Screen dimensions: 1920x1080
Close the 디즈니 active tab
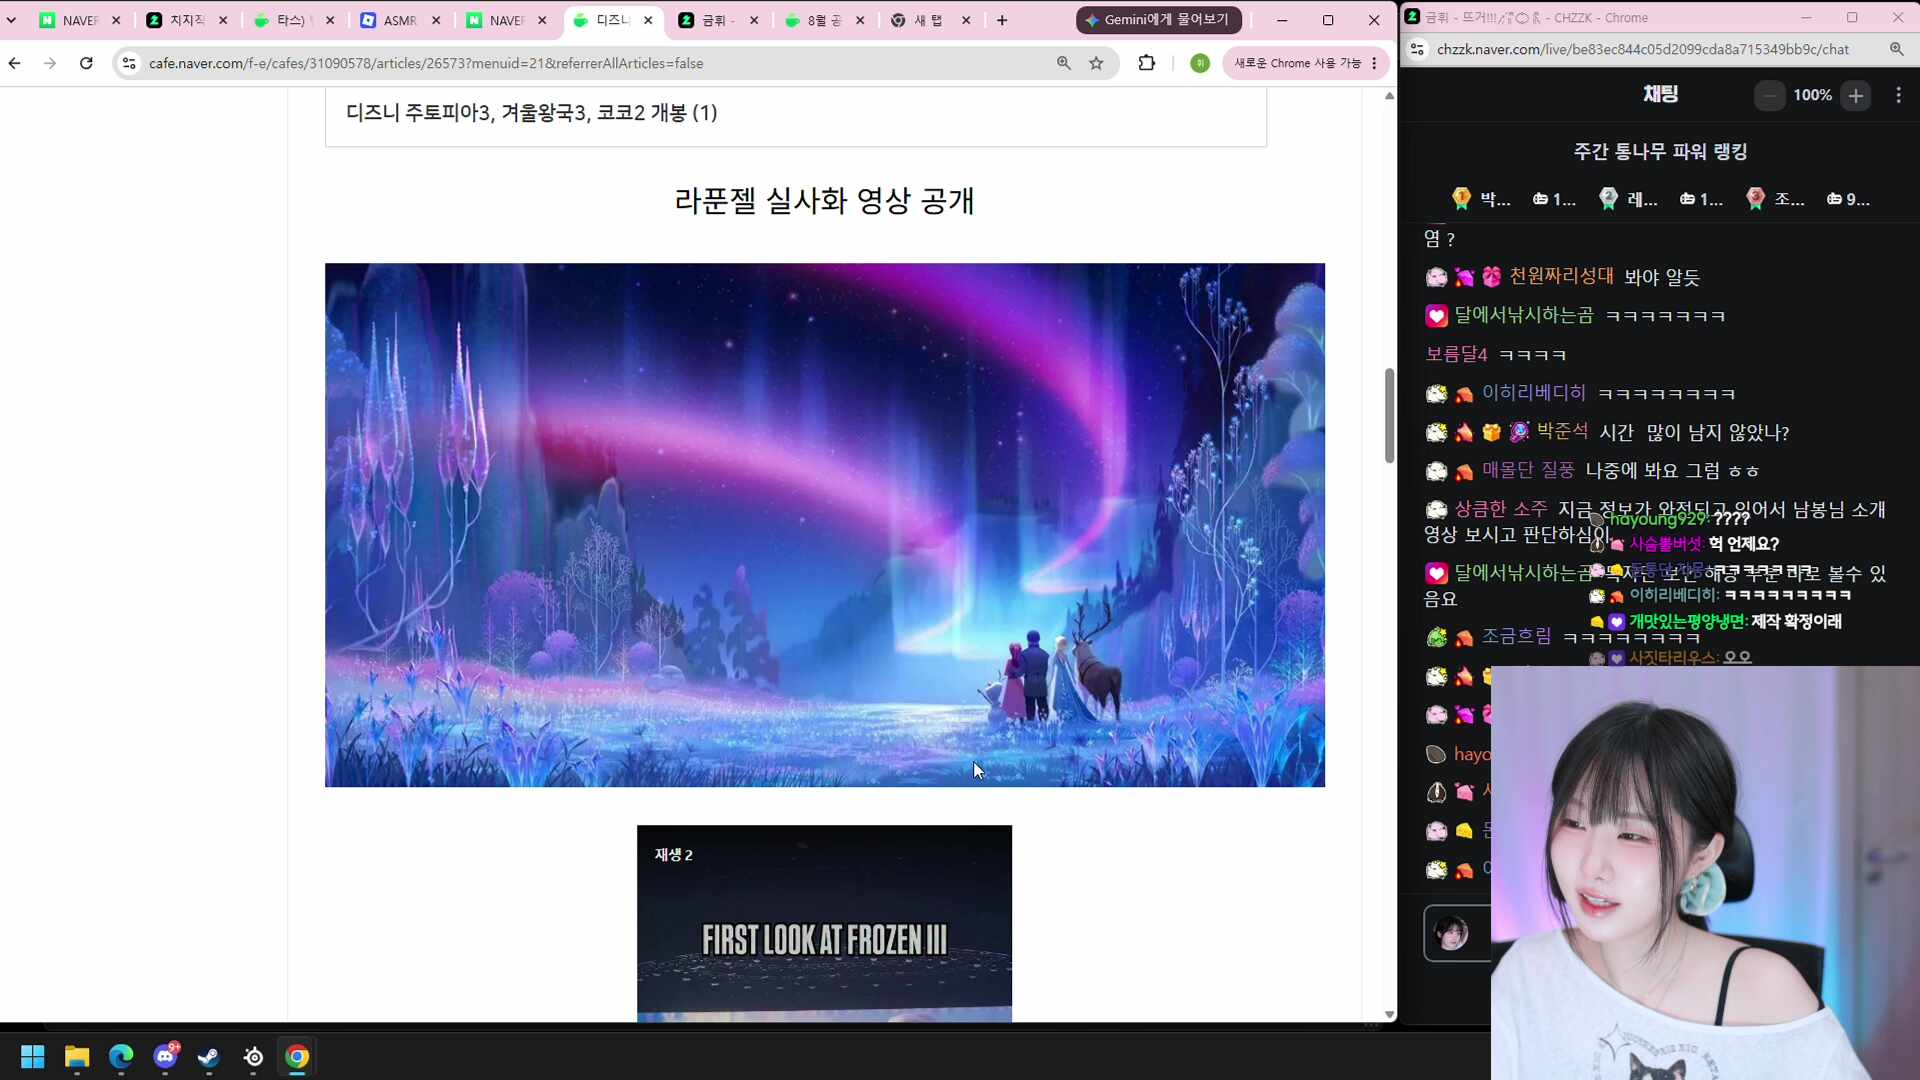648,20
